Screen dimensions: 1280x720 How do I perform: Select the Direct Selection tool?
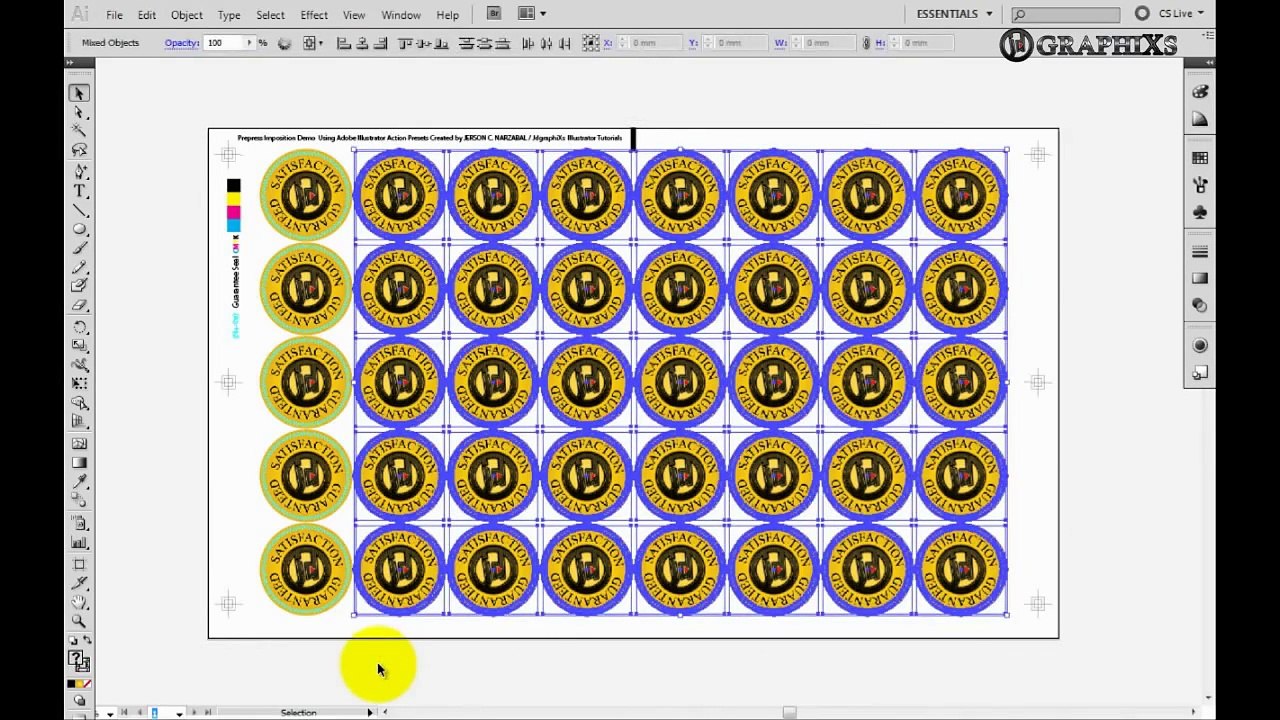(x=79, y=112)
